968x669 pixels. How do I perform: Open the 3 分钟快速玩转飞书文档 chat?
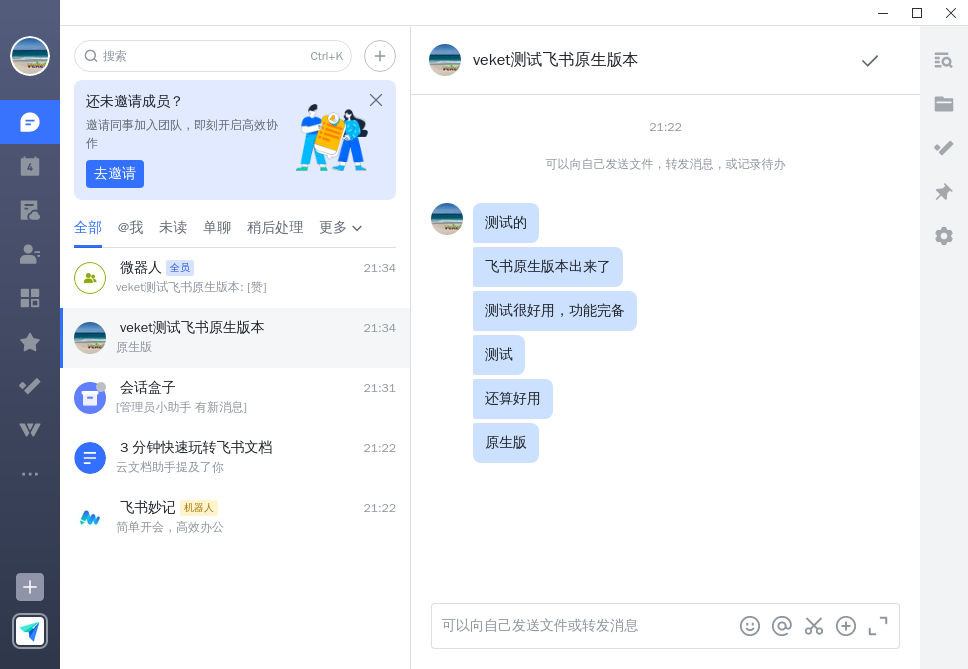click(235, 457)
